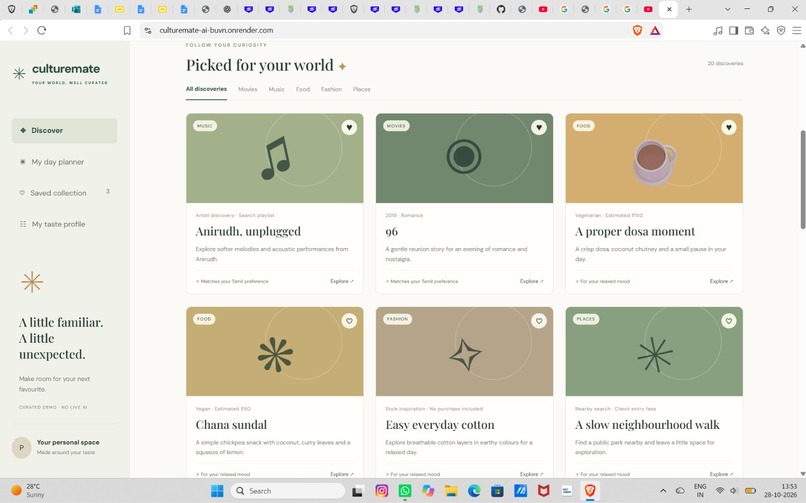
Task: Click Explore on Easy everyday cotton card
Action: (x=532, y=474)
